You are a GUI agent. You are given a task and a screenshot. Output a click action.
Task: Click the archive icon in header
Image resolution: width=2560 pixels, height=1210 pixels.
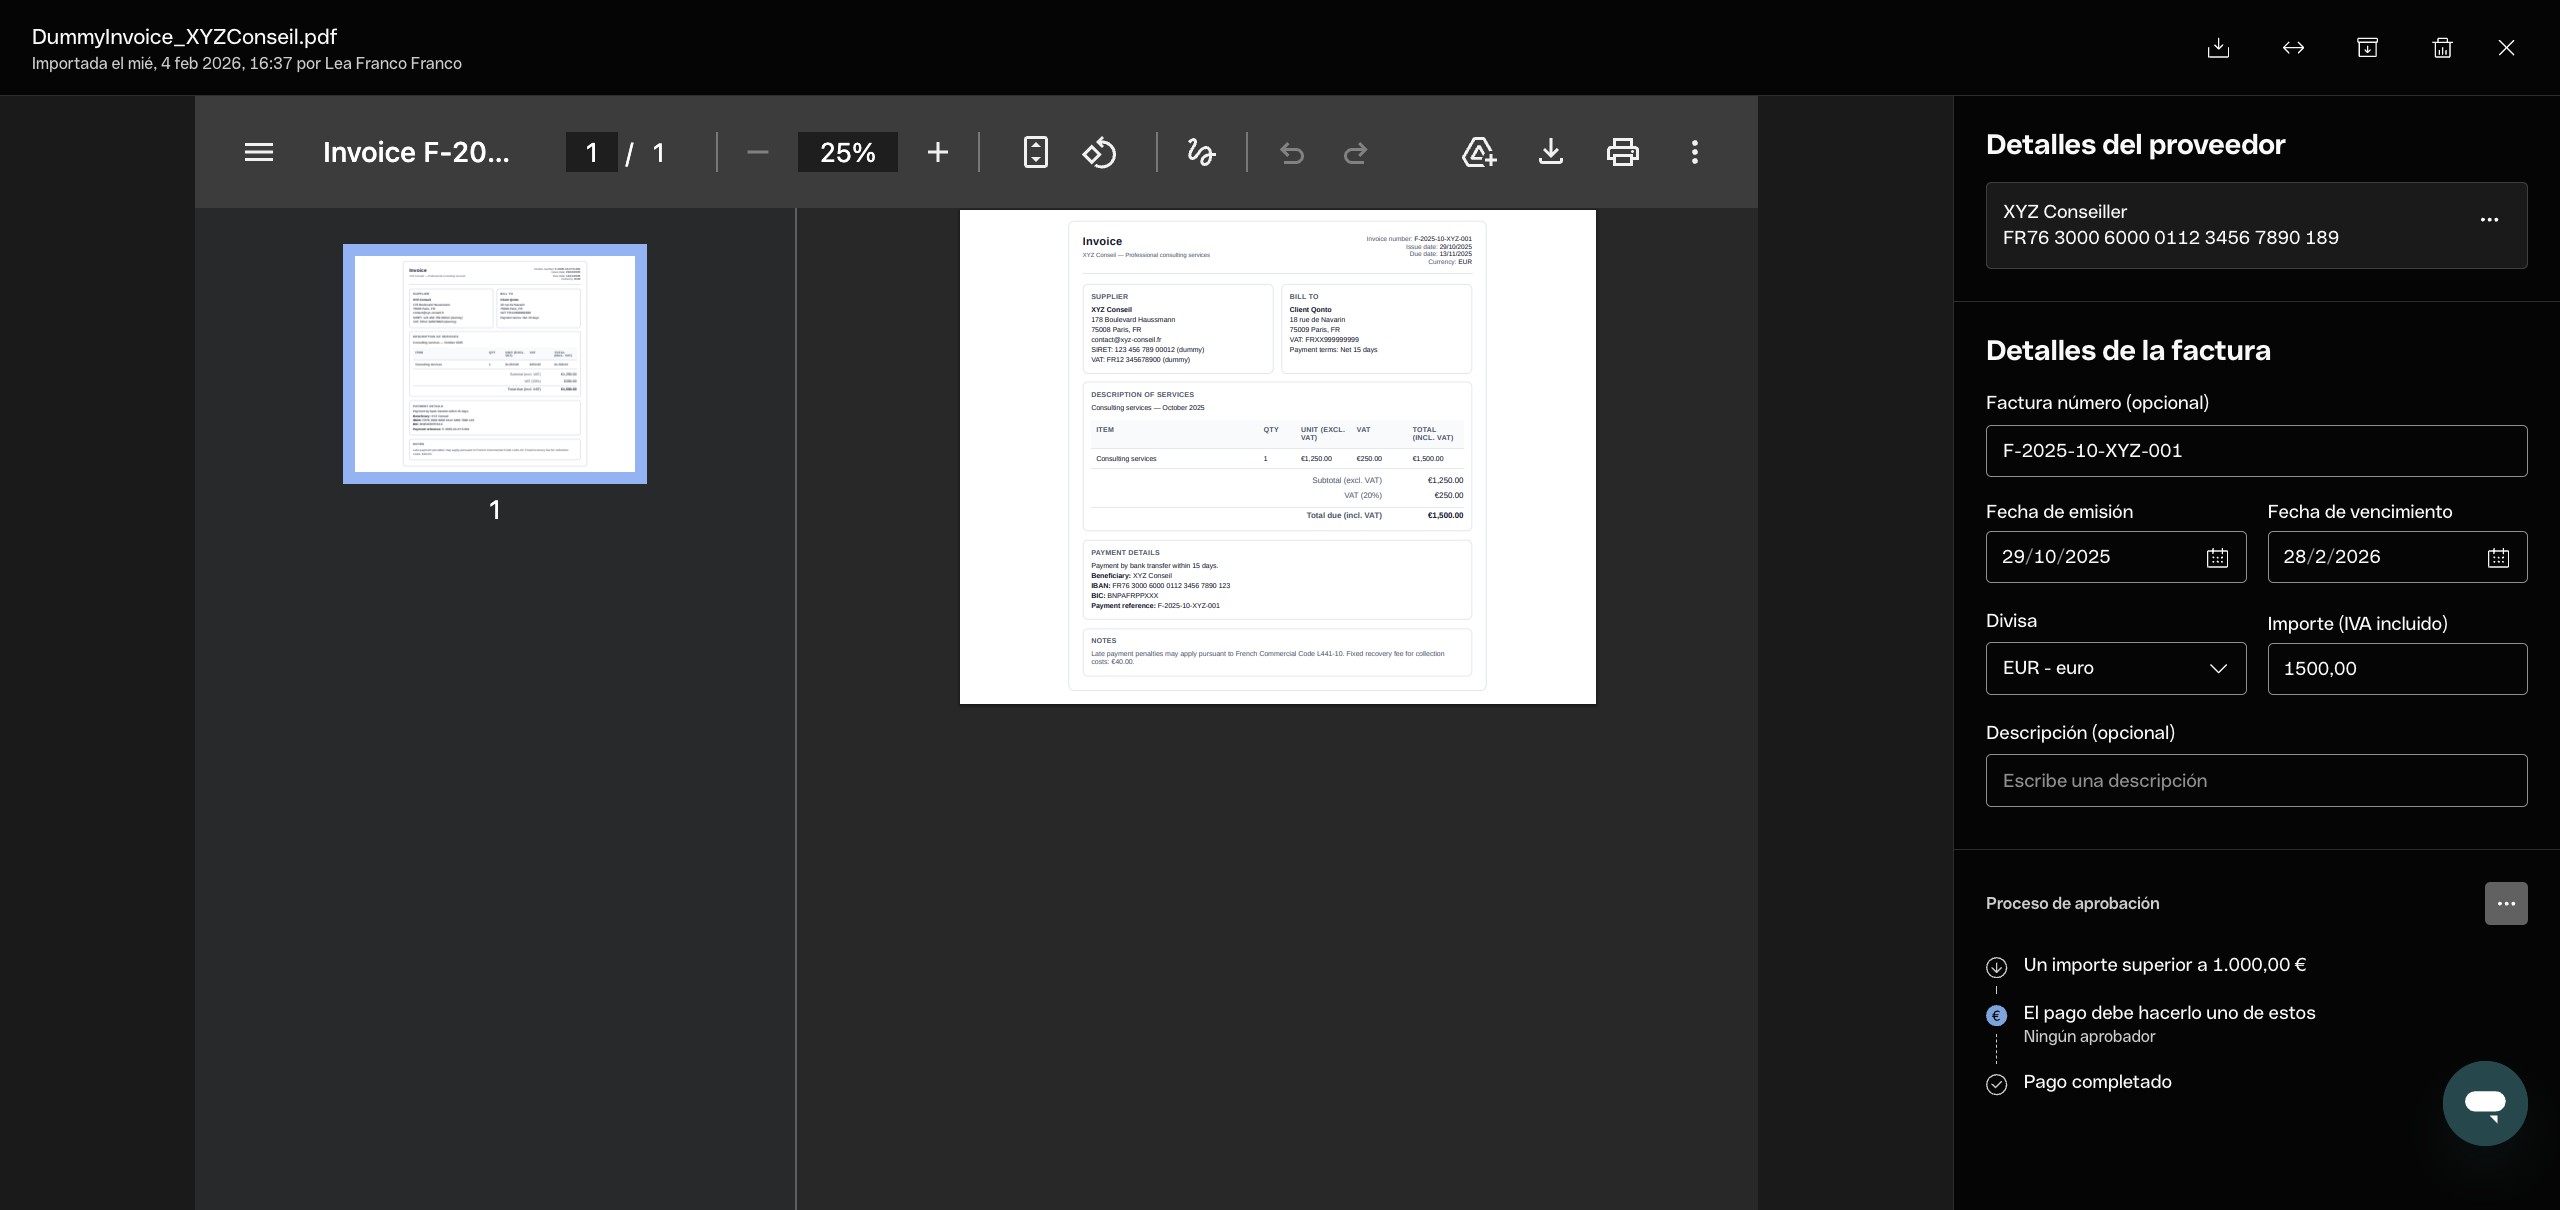pos(2367,48)
